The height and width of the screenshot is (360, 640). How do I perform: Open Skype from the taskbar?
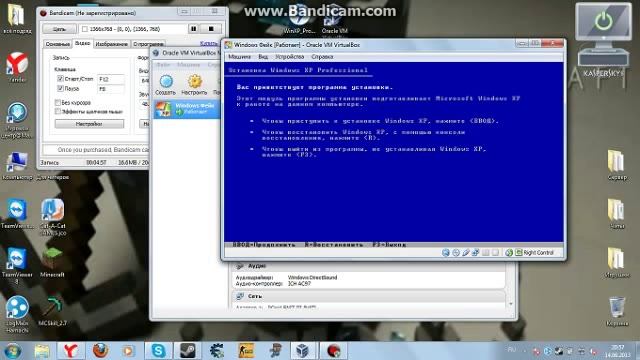(158, 351)
